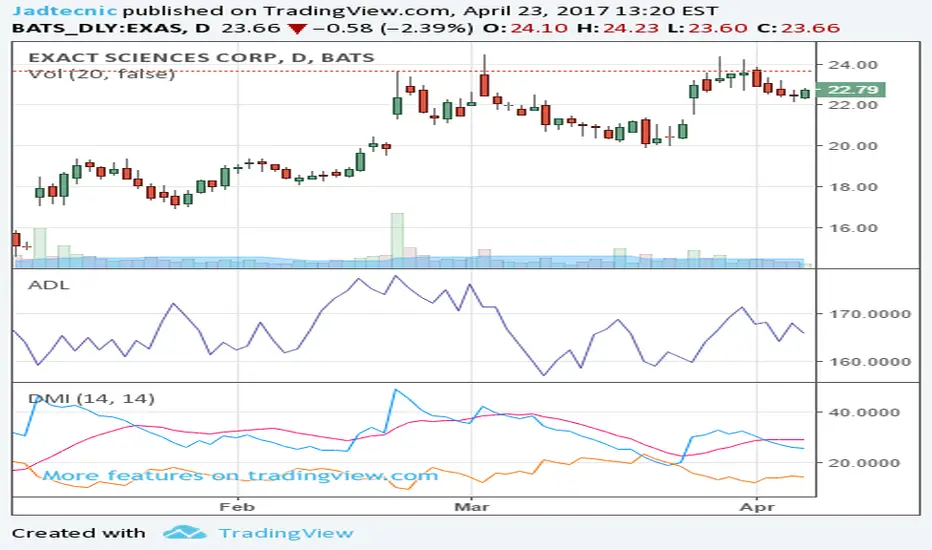Click the 24.00 price axis label
Image resolution: width=932 pixels, height=550 pixels.
(853, 65)
